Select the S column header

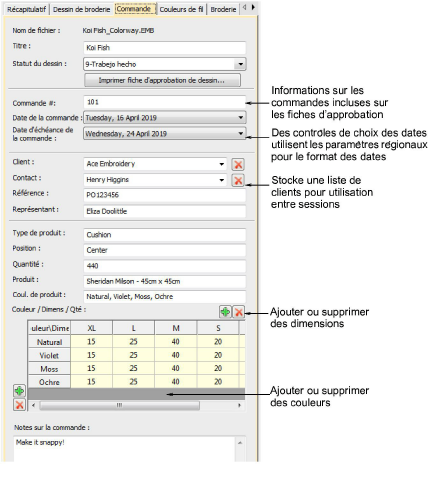218,328
